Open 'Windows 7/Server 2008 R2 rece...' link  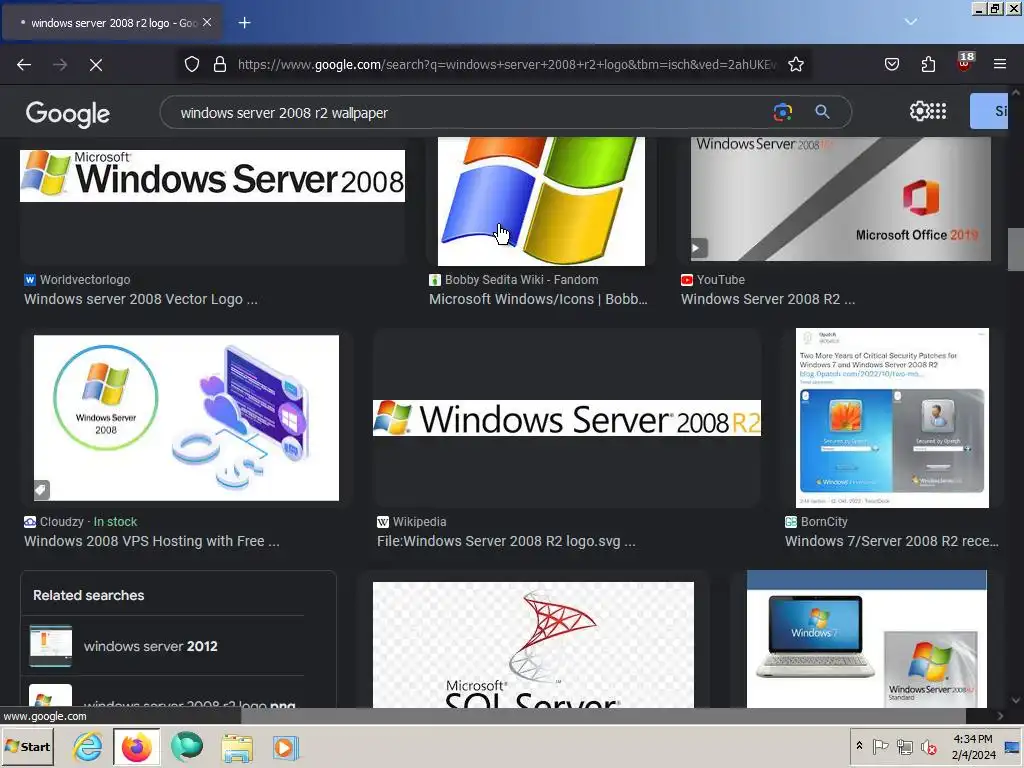pos(891,541)
